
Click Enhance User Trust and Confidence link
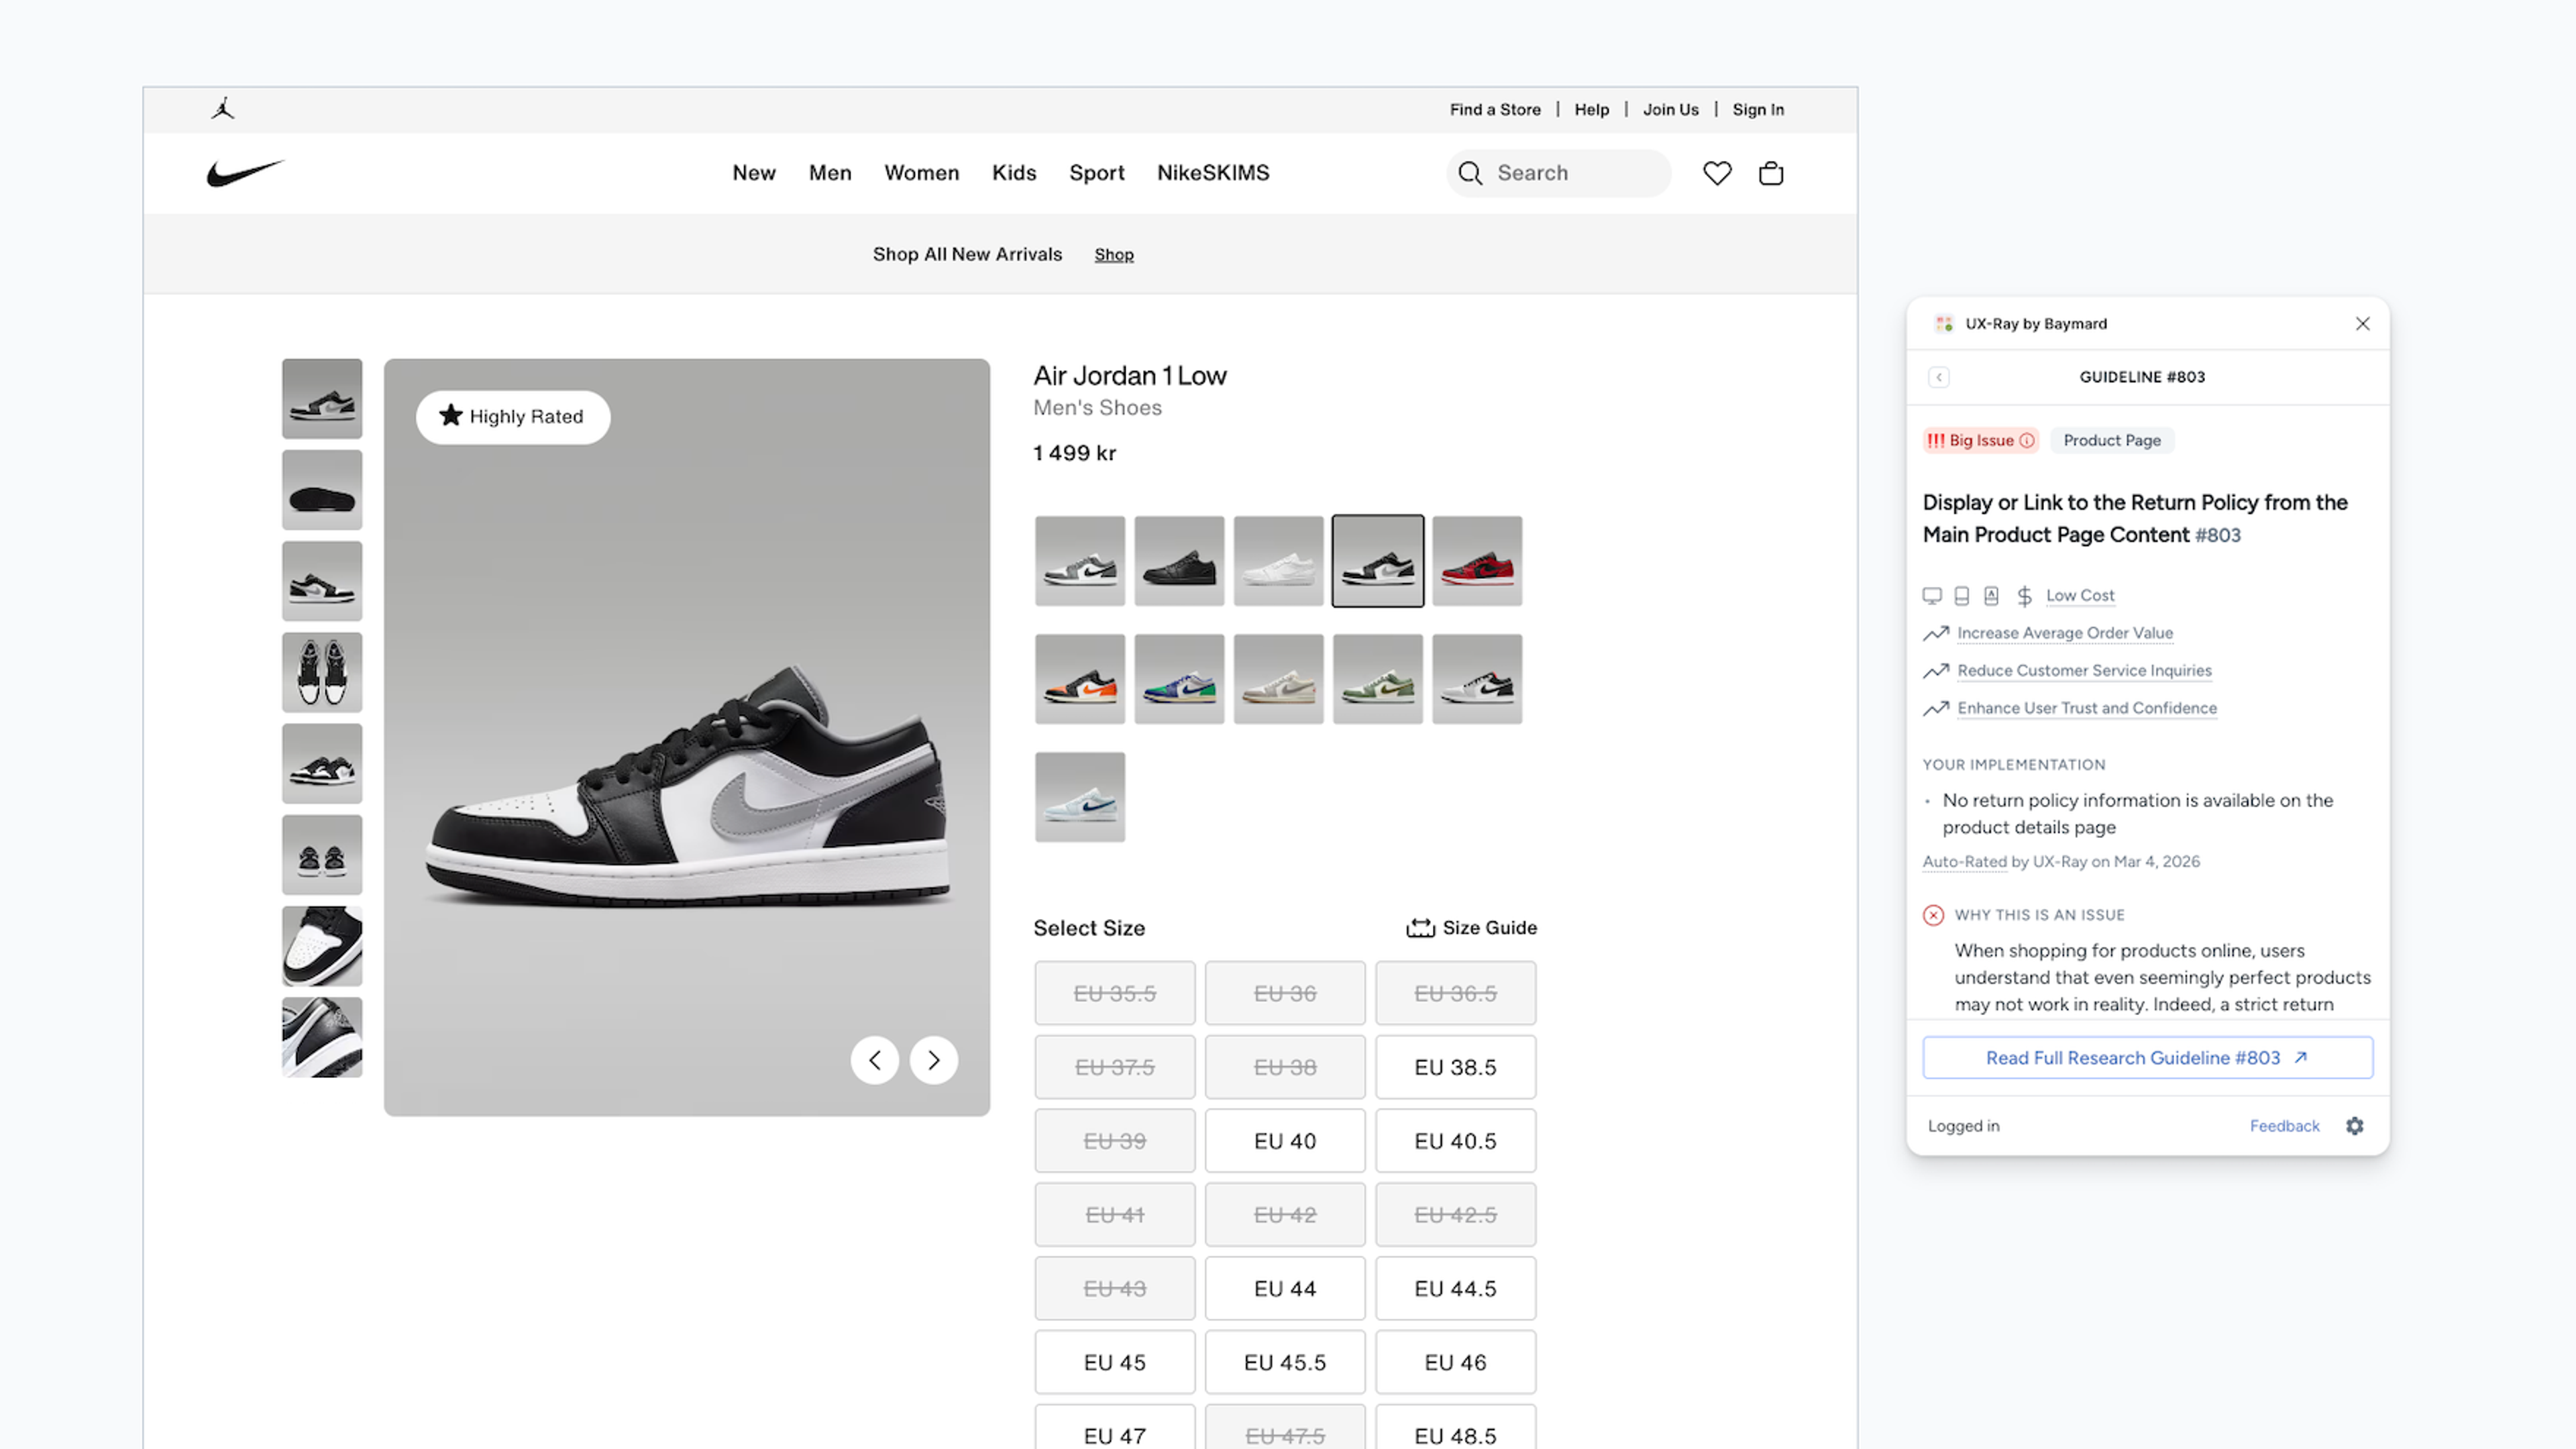[2087, 708]
